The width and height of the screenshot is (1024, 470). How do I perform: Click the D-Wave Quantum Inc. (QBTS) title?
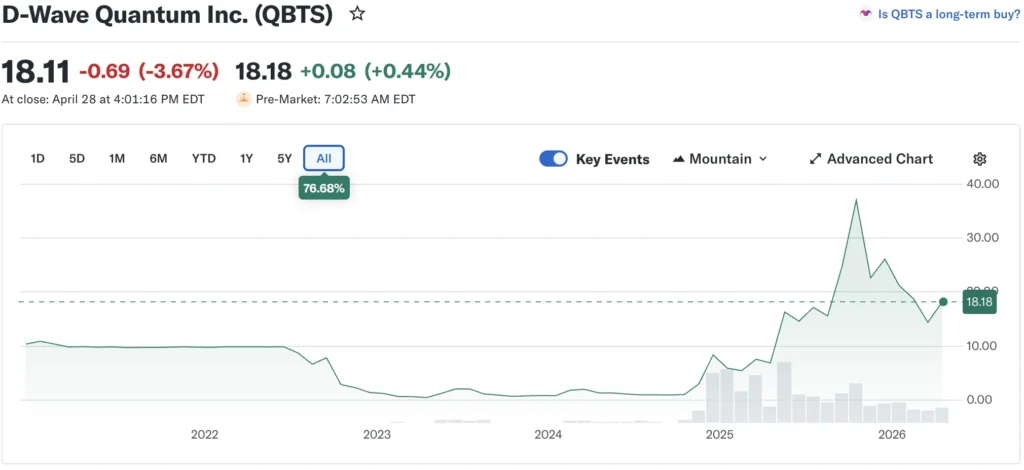[167, 14]
